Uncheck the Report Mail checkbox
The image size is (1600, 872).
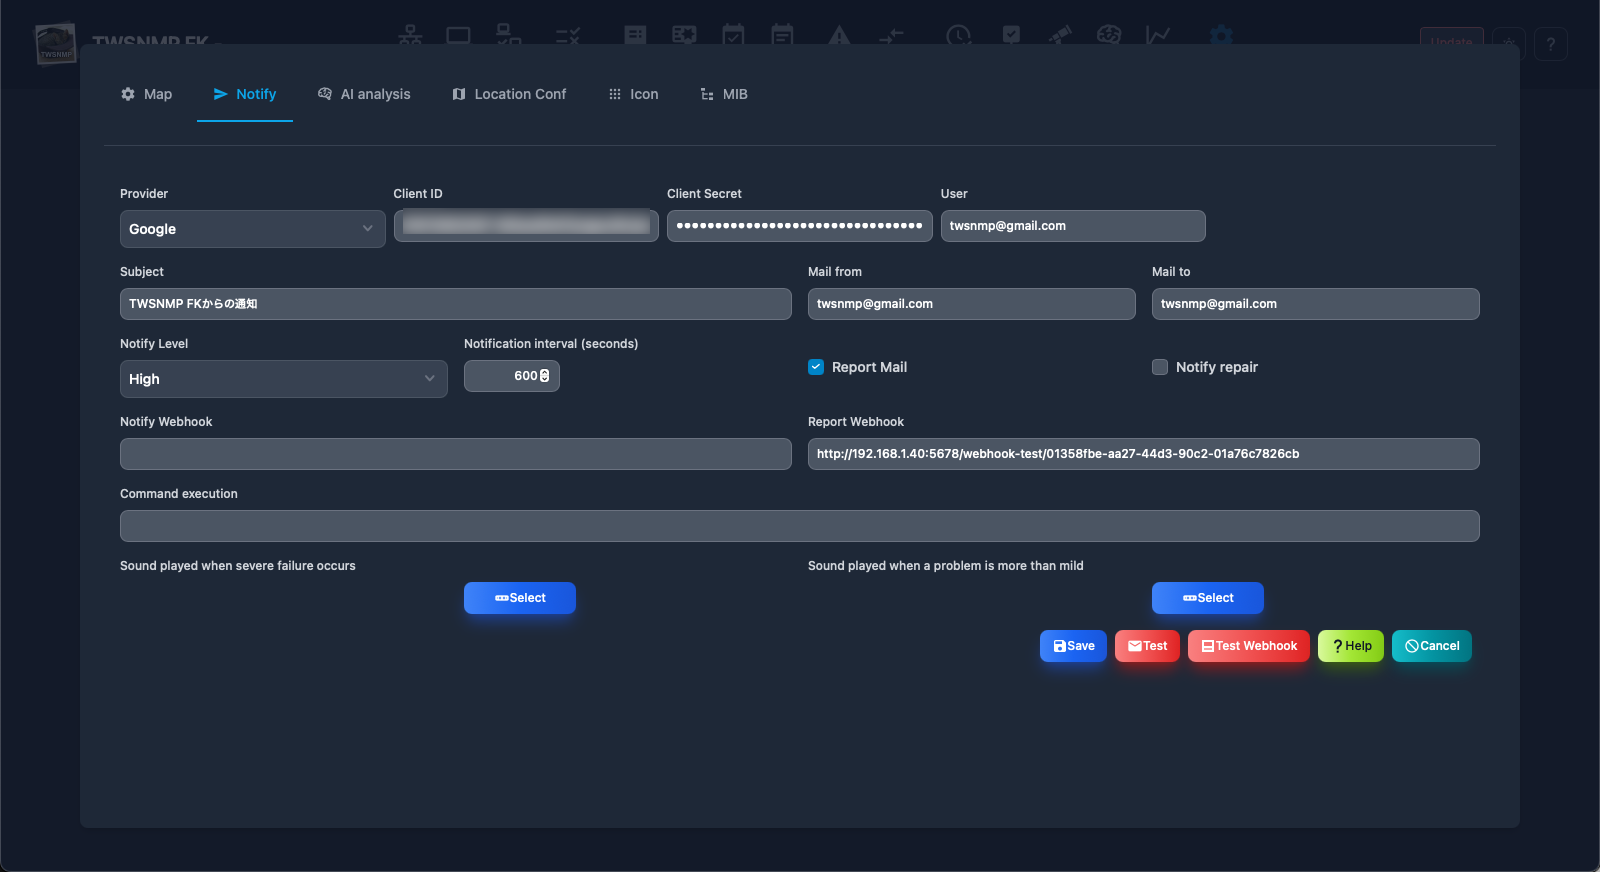816,367
